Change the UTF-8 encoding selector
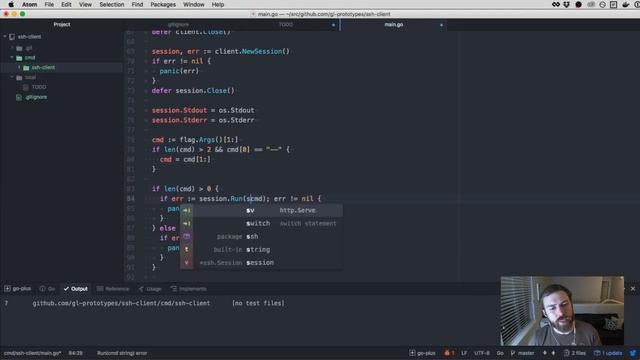The image size is (640, 360). click(x=482, y=353)
